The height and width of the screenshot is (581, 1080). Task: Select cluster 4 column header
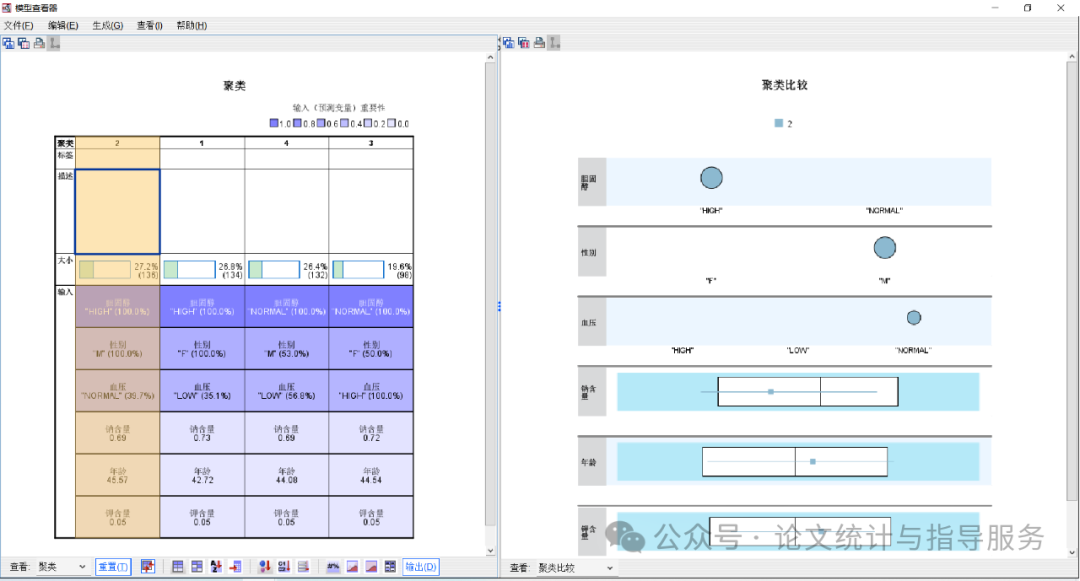point(287,143)
